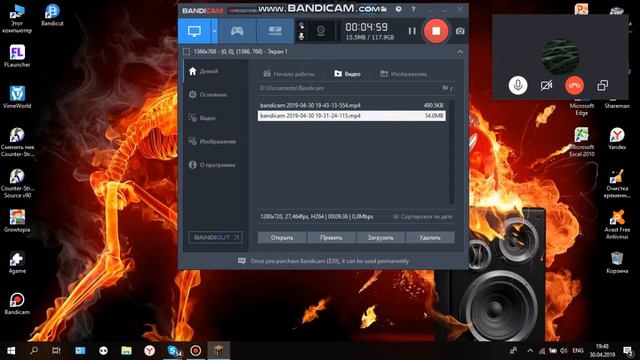Click the Править button

click(331, 238)
